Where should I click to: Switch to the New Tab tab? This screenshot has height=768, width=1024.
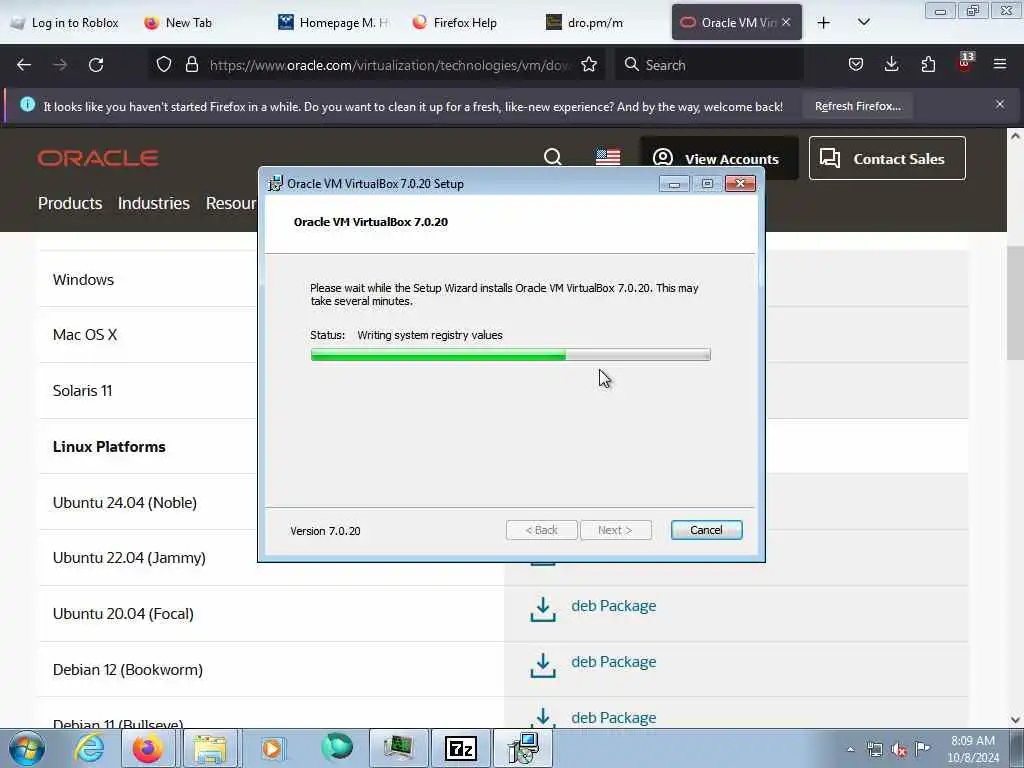[189, 23]
